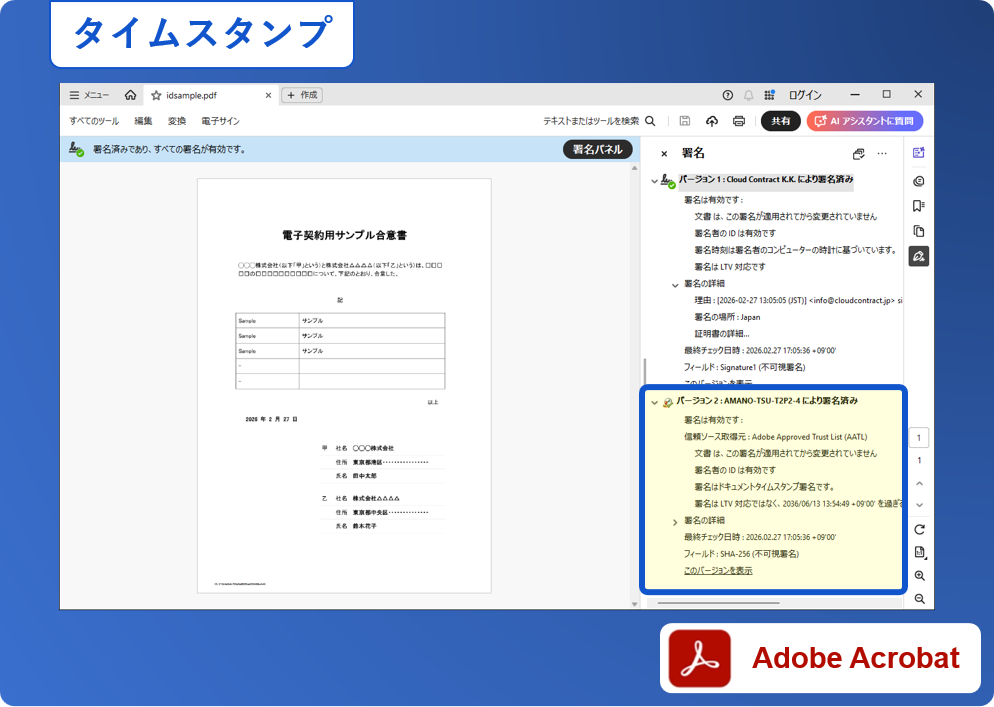Screen dimensions: 994x707
Task: Open the bookmarks icon in the right rail
Action: (x=919, y=206)
